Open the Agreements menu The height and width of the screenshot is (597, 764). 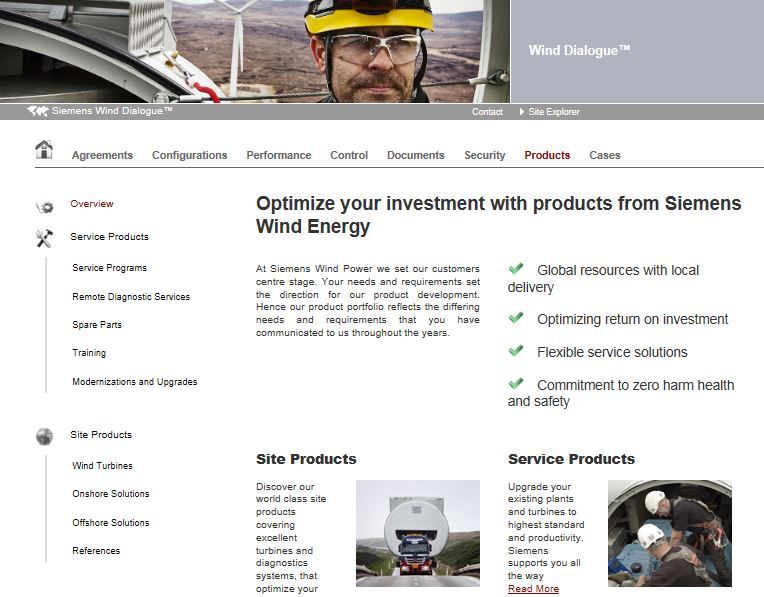[x=102, y=155]
